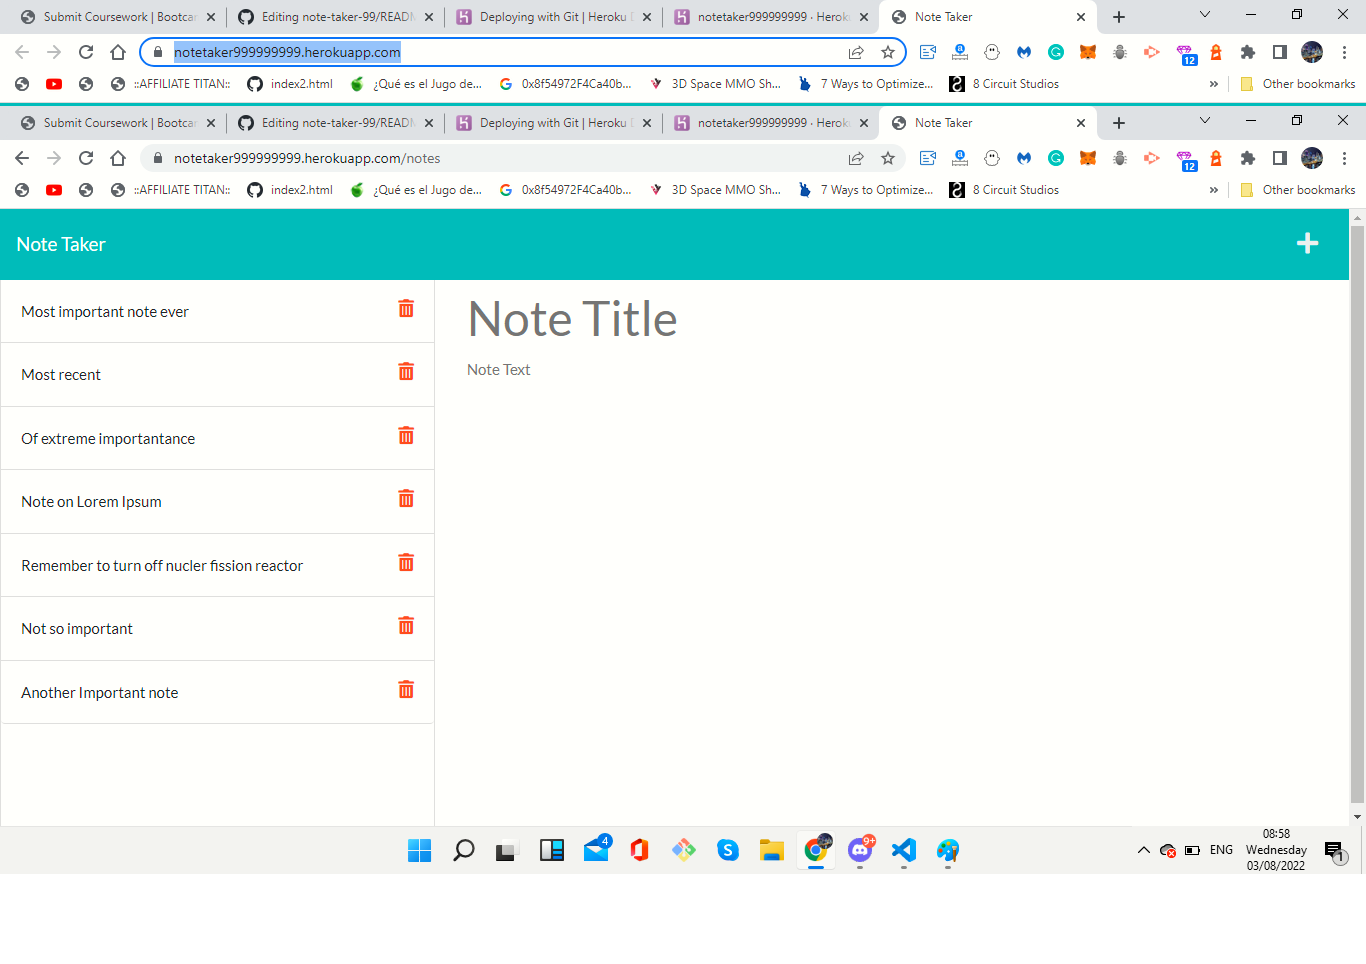The height and width of the screenshot is (964, 1366).
Task: Show hidden system tray icons chevron
Action: pos(1143,850)
